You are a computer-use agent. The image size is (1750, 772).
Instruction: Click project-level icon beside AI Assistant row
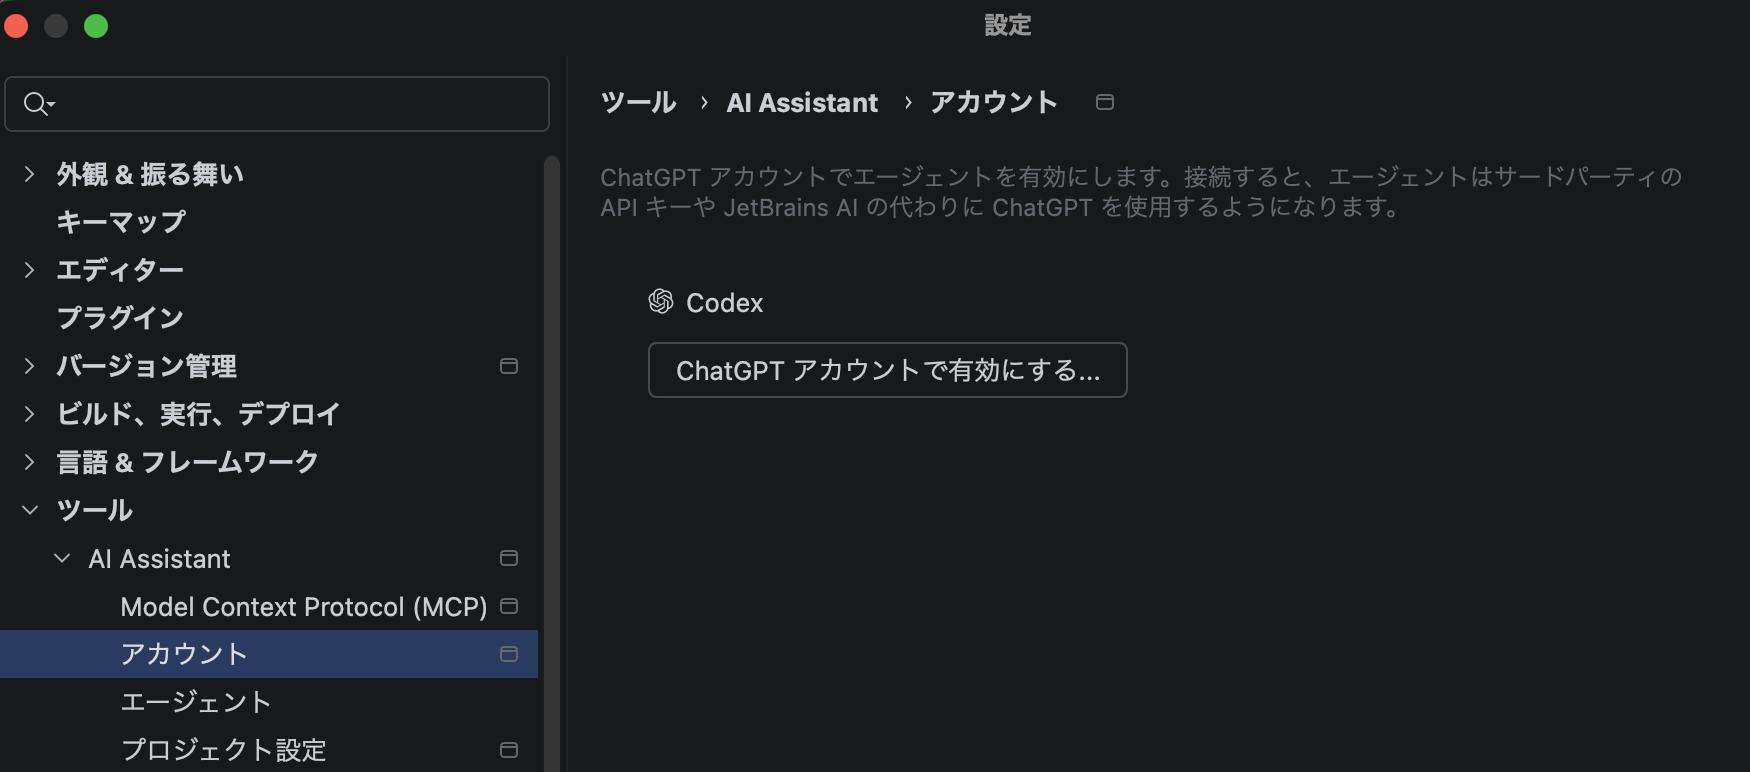tap(509, 558)
